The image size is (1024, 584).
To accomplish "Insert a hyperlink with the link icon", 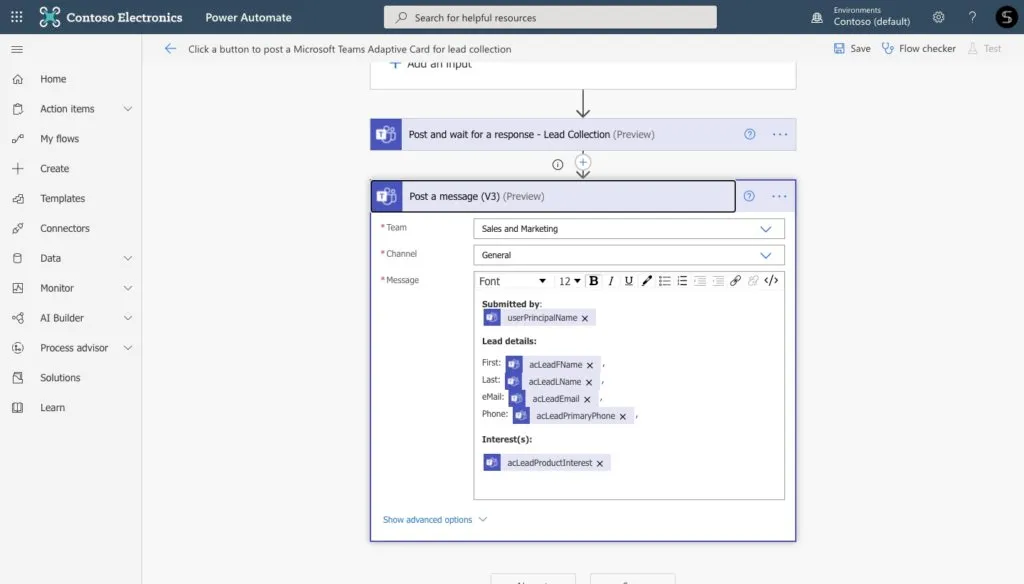I will click(x=735, y=281).
